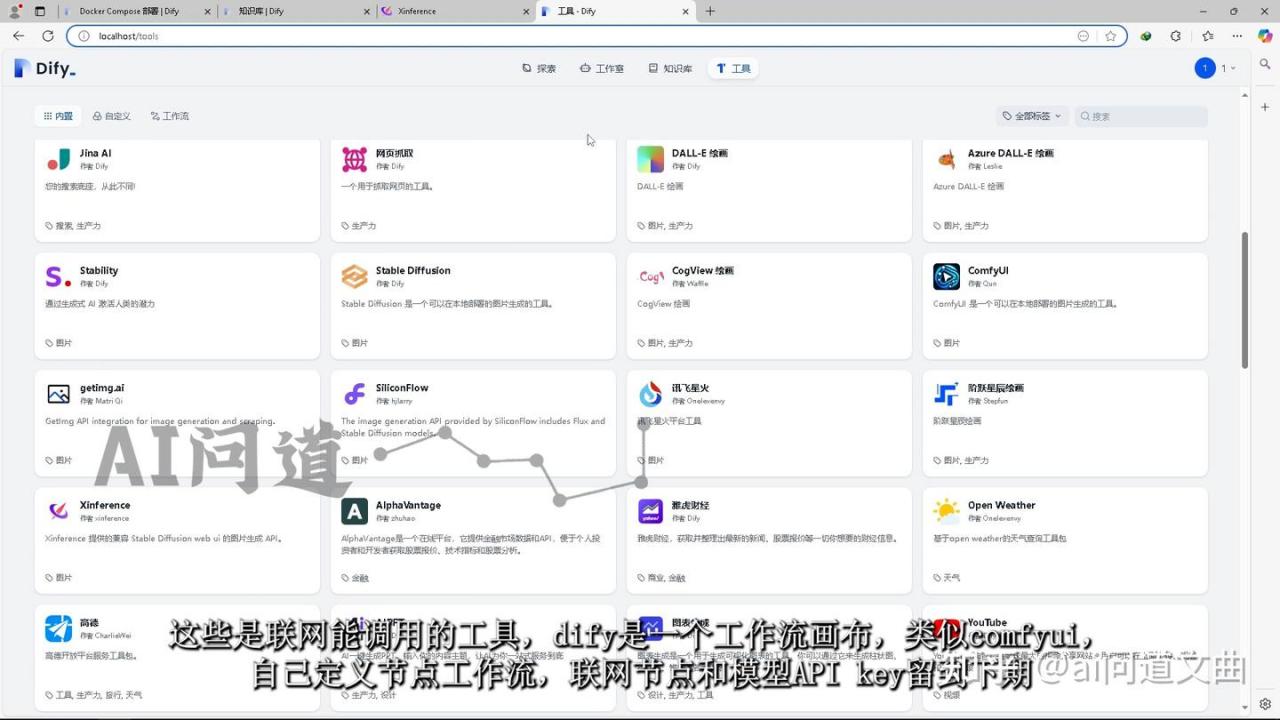Open the 全部标签 tag filter dropdown
This screenshot has width=1280, height=720.
pyautogui.click(x=1032, y=116)
